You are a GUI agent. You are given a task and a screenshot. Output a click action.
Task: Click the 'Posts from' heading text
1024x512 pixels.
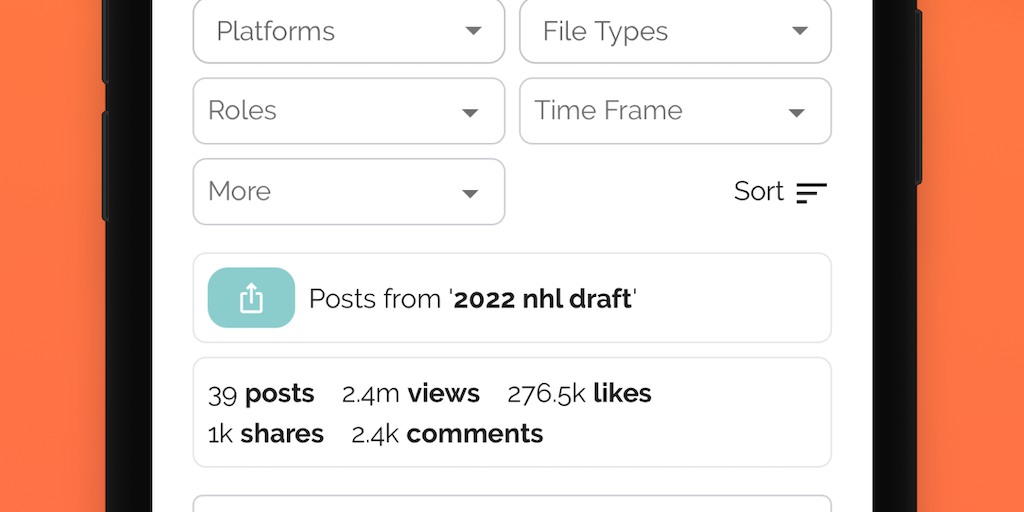(x=374, y=299)
